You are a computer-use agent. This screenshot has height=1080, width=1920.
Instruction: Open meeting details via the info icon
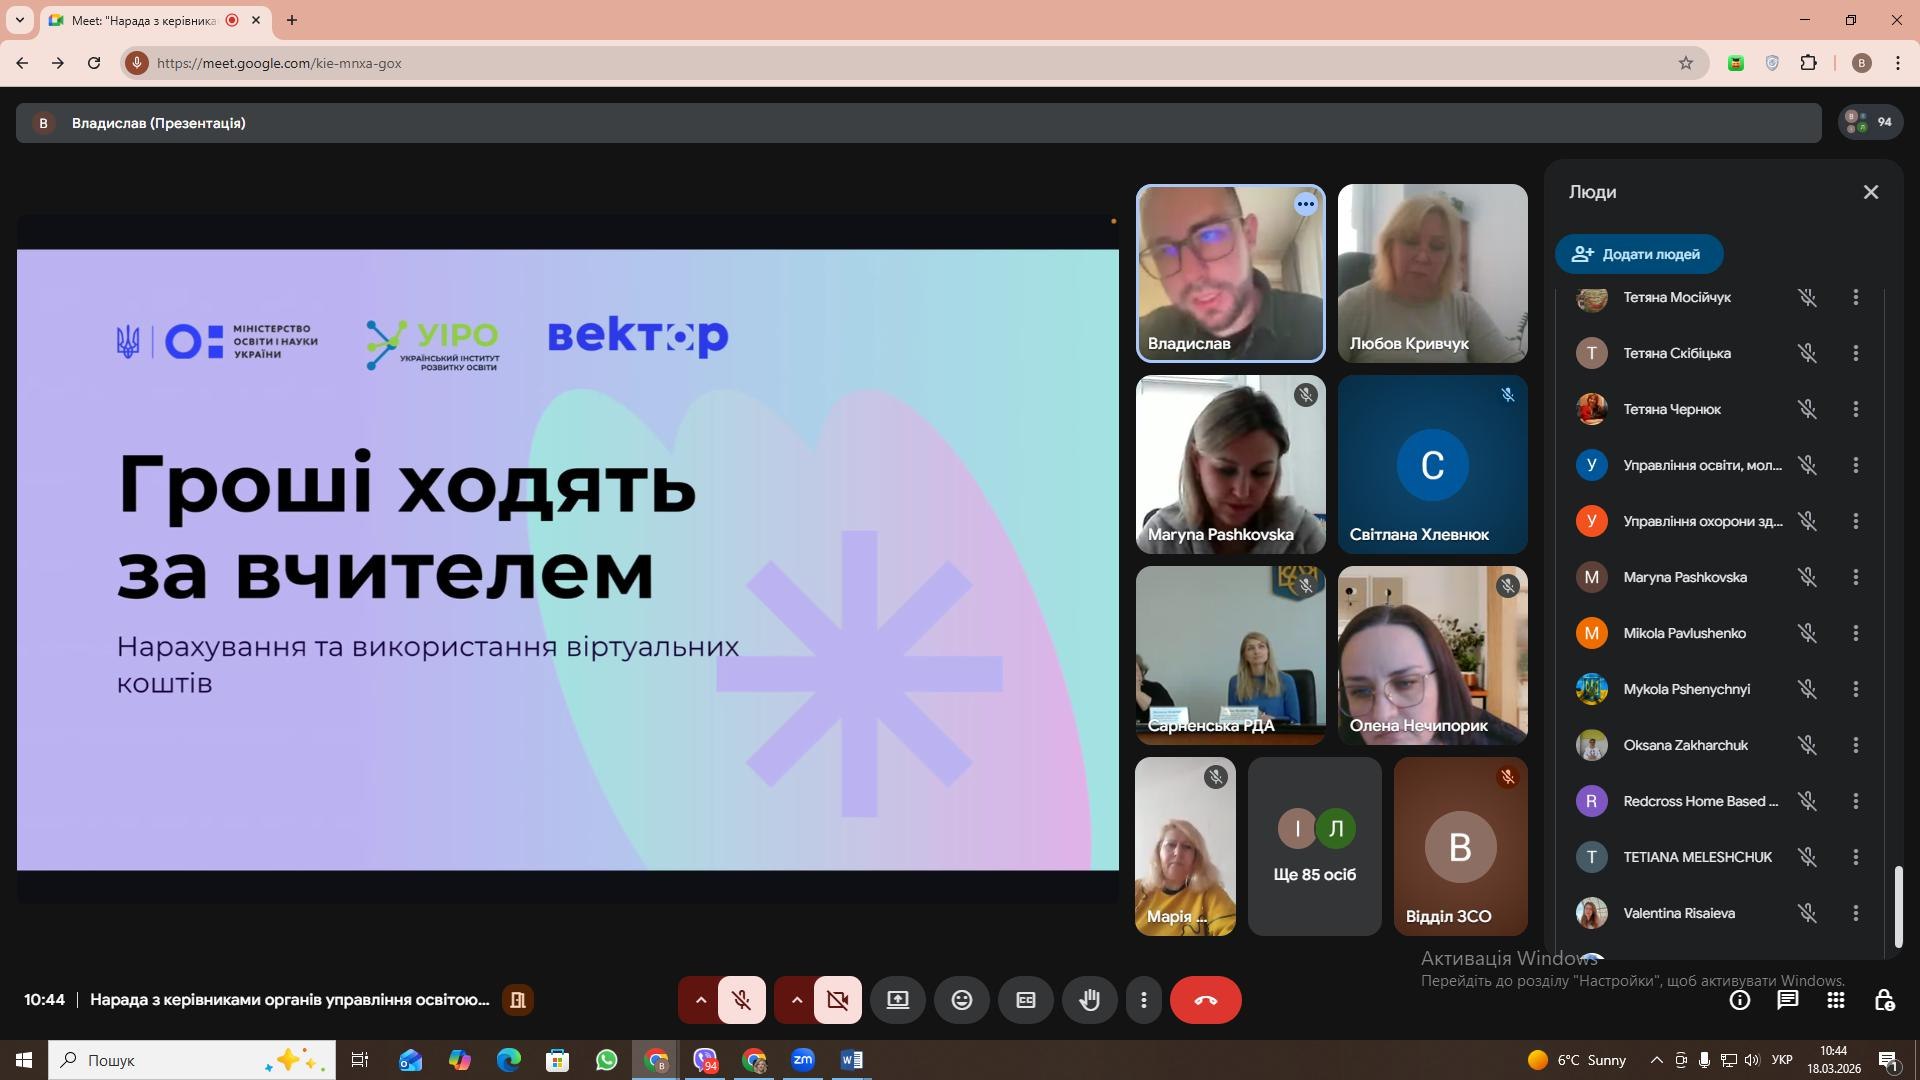(x=1740, y=999)
